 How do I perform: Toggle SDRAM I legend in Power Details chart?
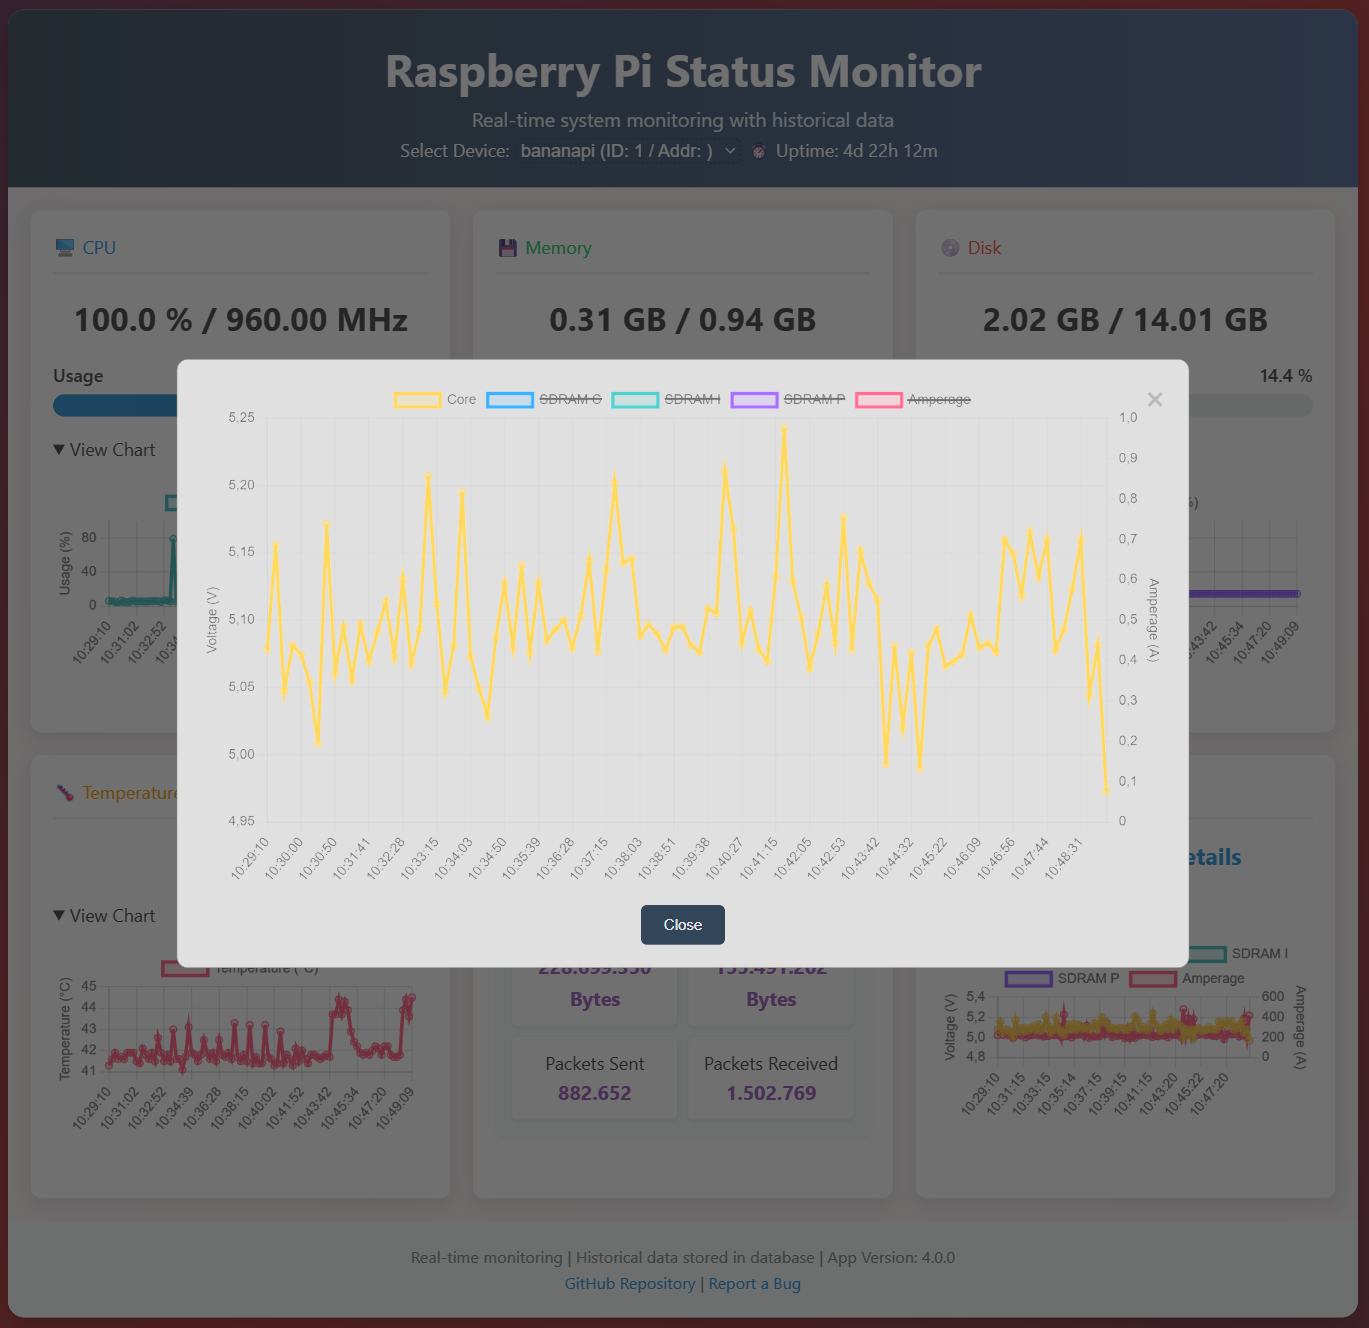coord(1206,953)
